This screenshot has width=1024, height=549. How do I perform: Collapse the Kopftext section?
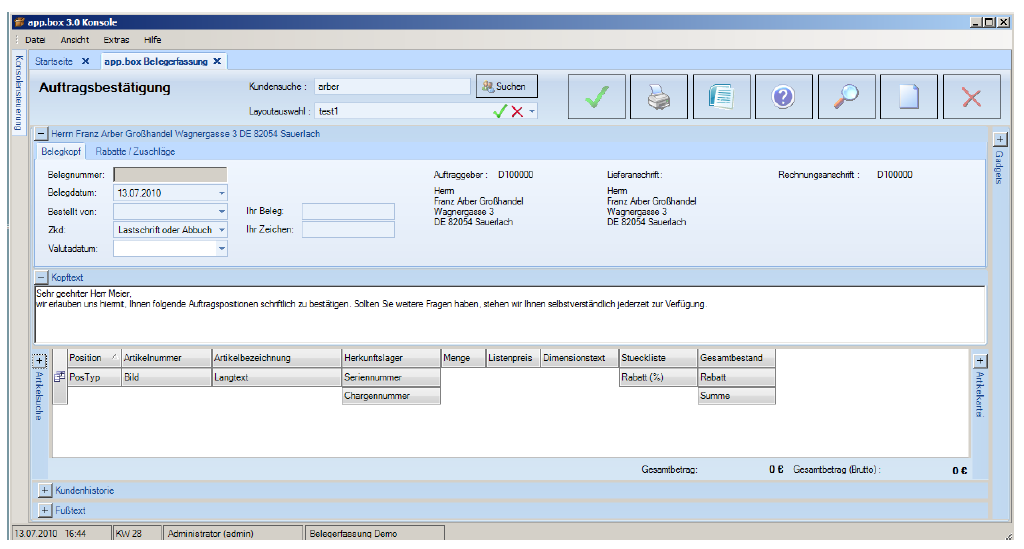pyautogui.click(x=42, y=276)
